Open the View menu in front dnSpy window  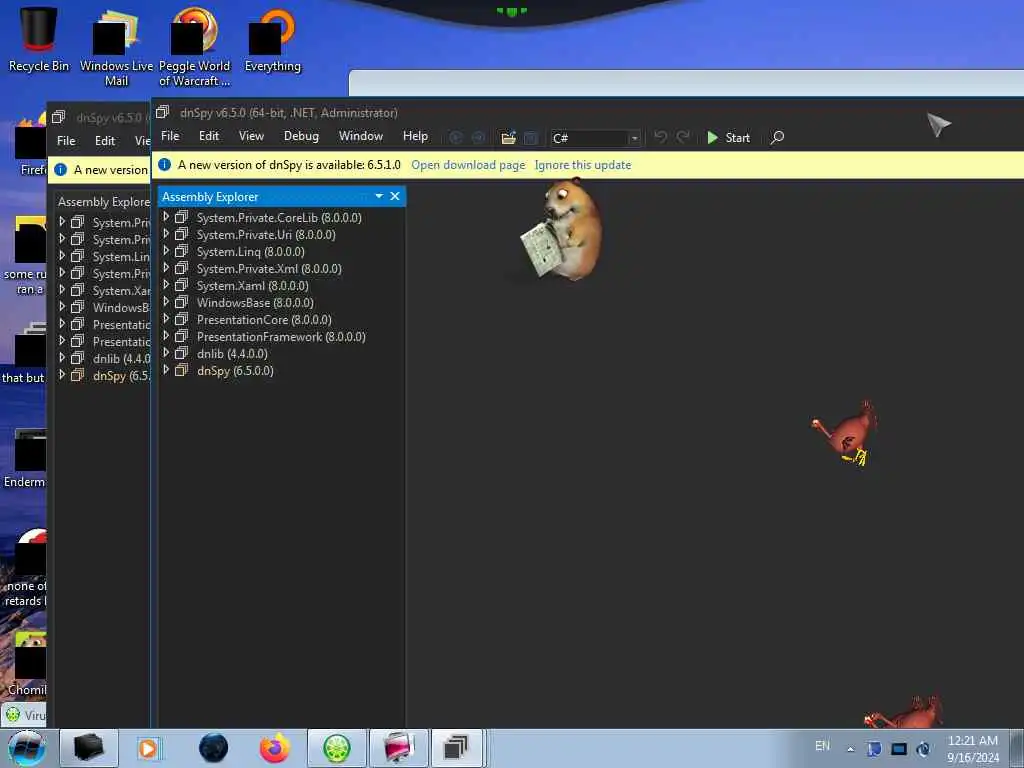[x=251, y=136]
